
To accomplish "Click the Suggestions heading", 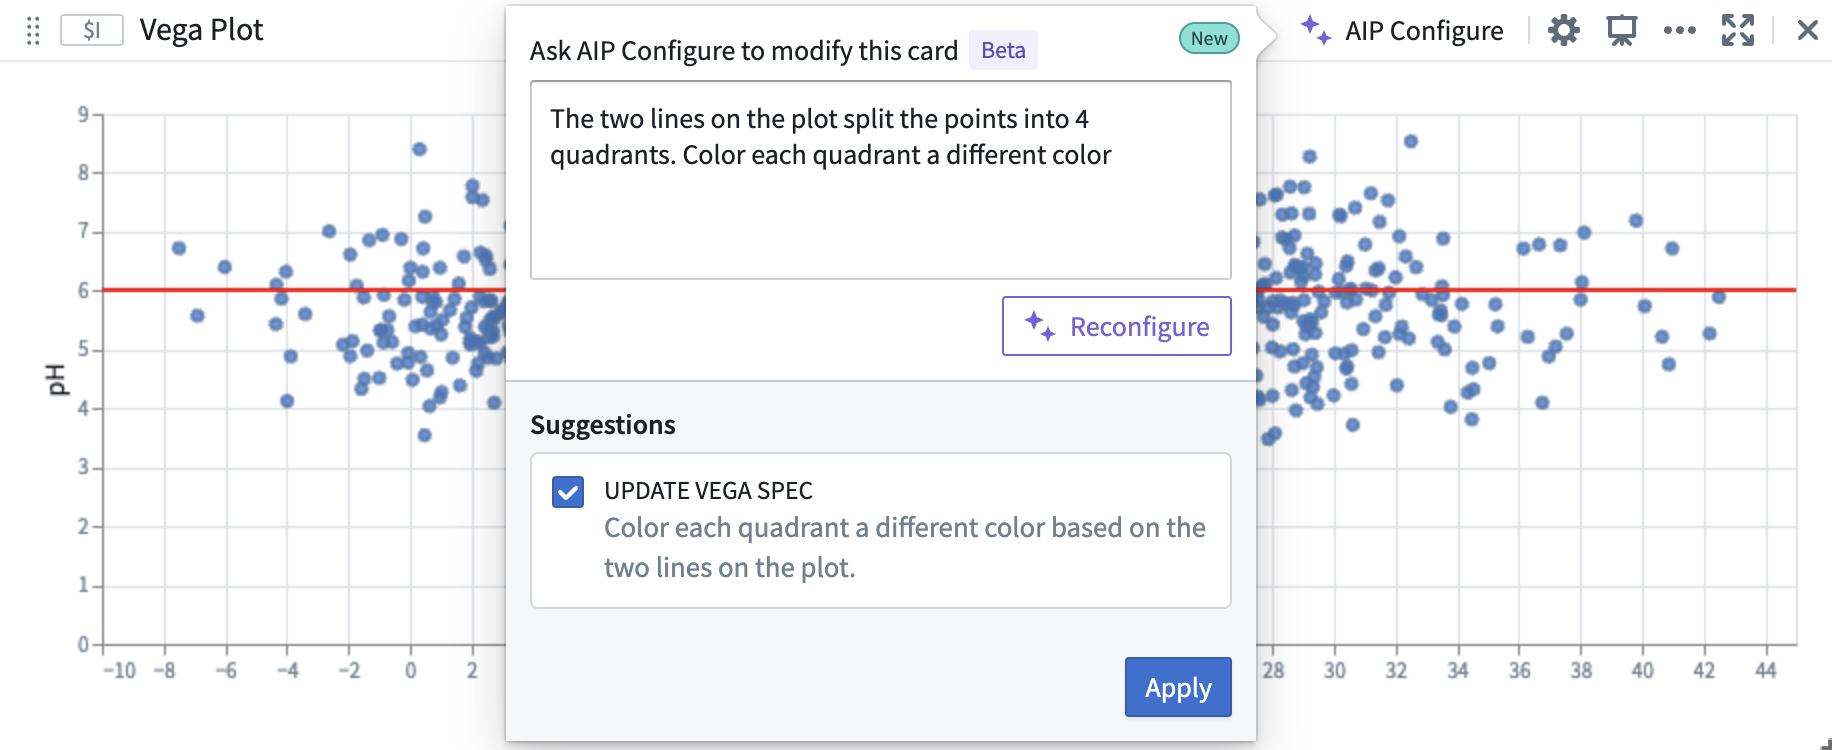I will coord(603,425).
